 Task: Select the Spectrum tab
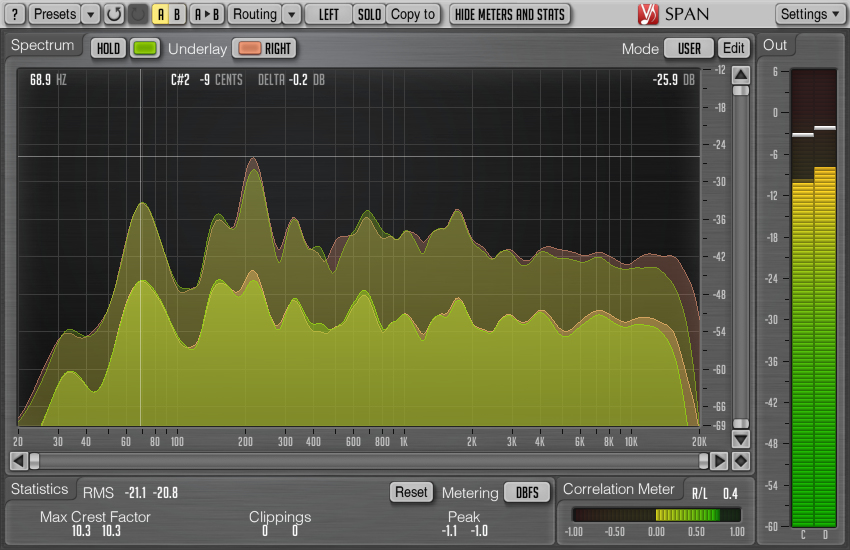coord(42,46)
